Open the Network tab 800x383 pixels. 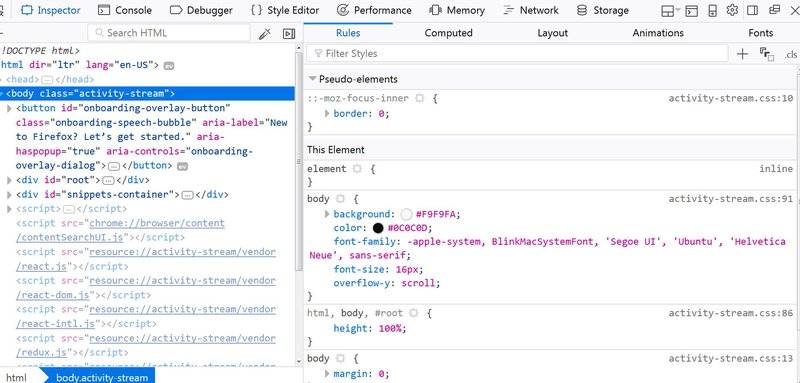click(531, 11)
